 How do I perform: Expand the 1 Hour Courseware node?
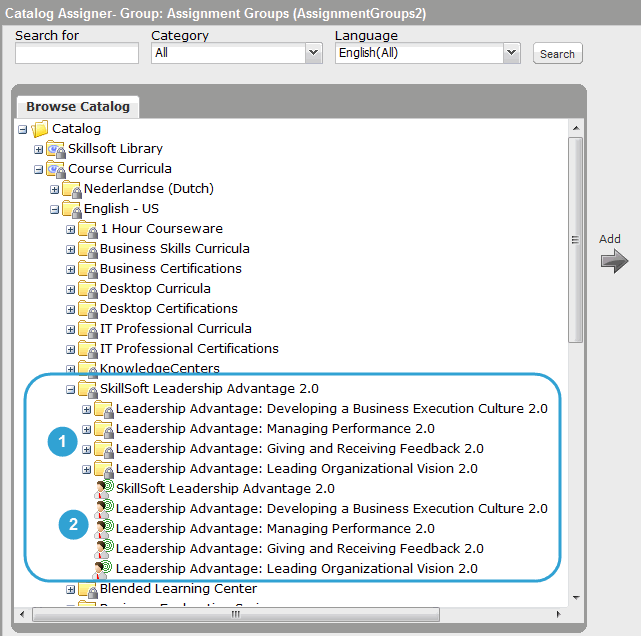pyautogui.click(x=70, y=230)
